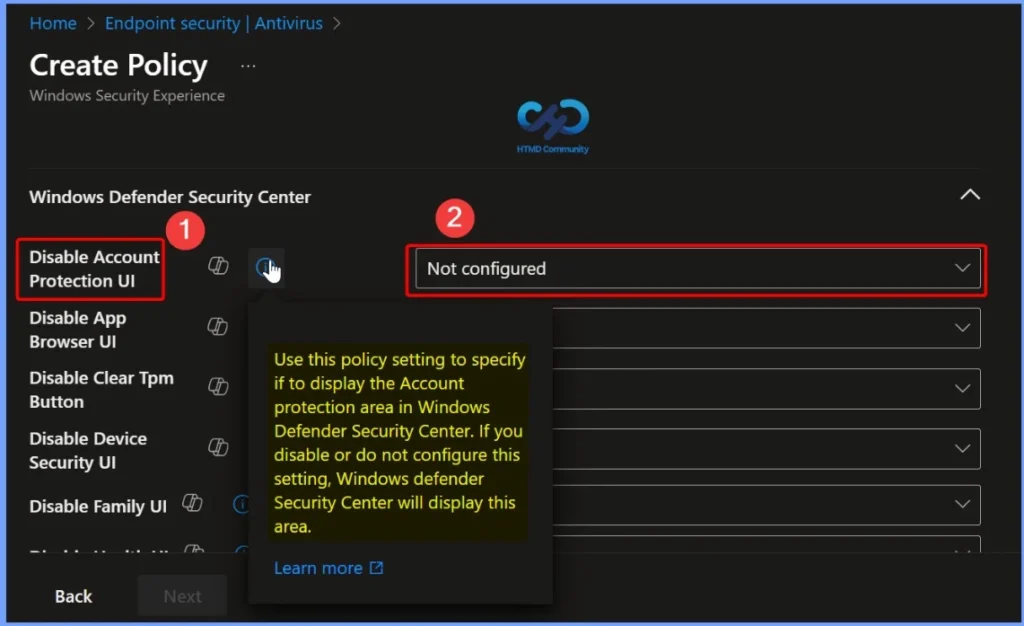The image size is (1024, 626).
Task: Navigate to Endpoint security Antivirus breadcrumb
Action: click(x=213, y=23)
